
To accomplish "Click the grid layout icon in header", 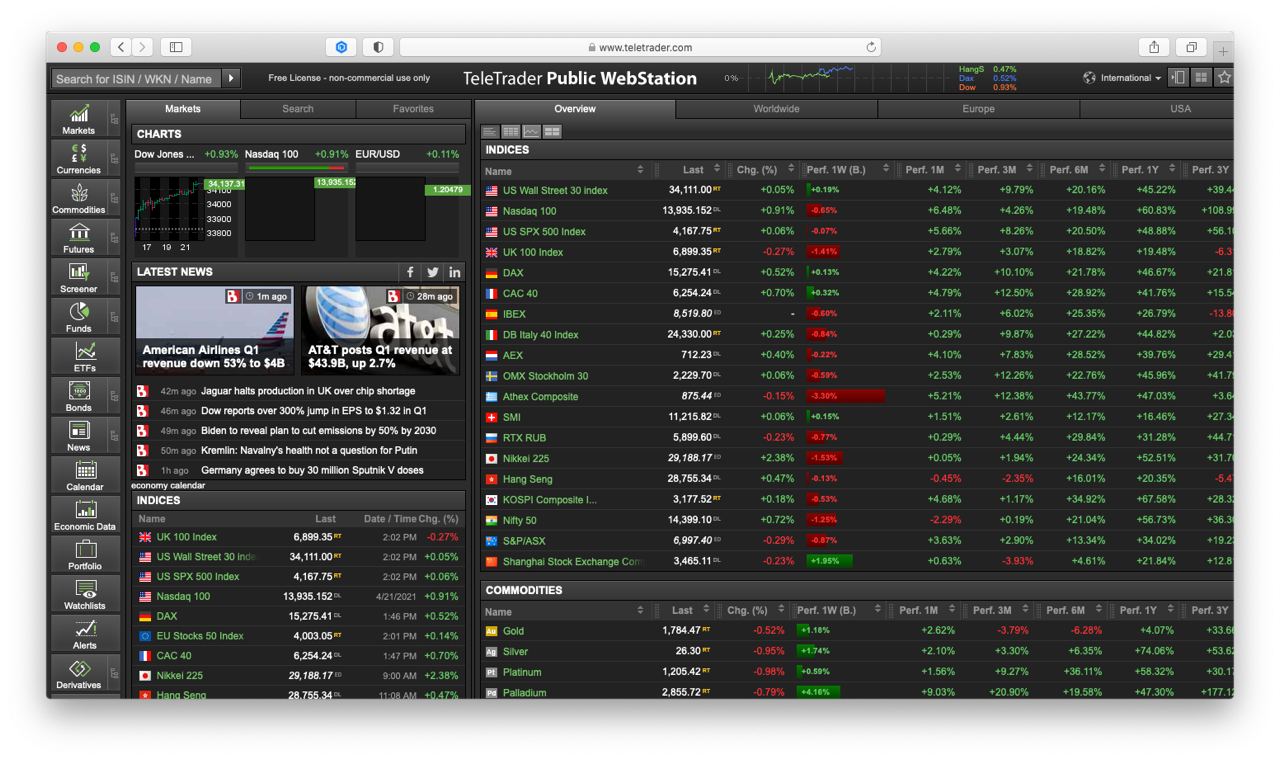I will pos(1201,77).
